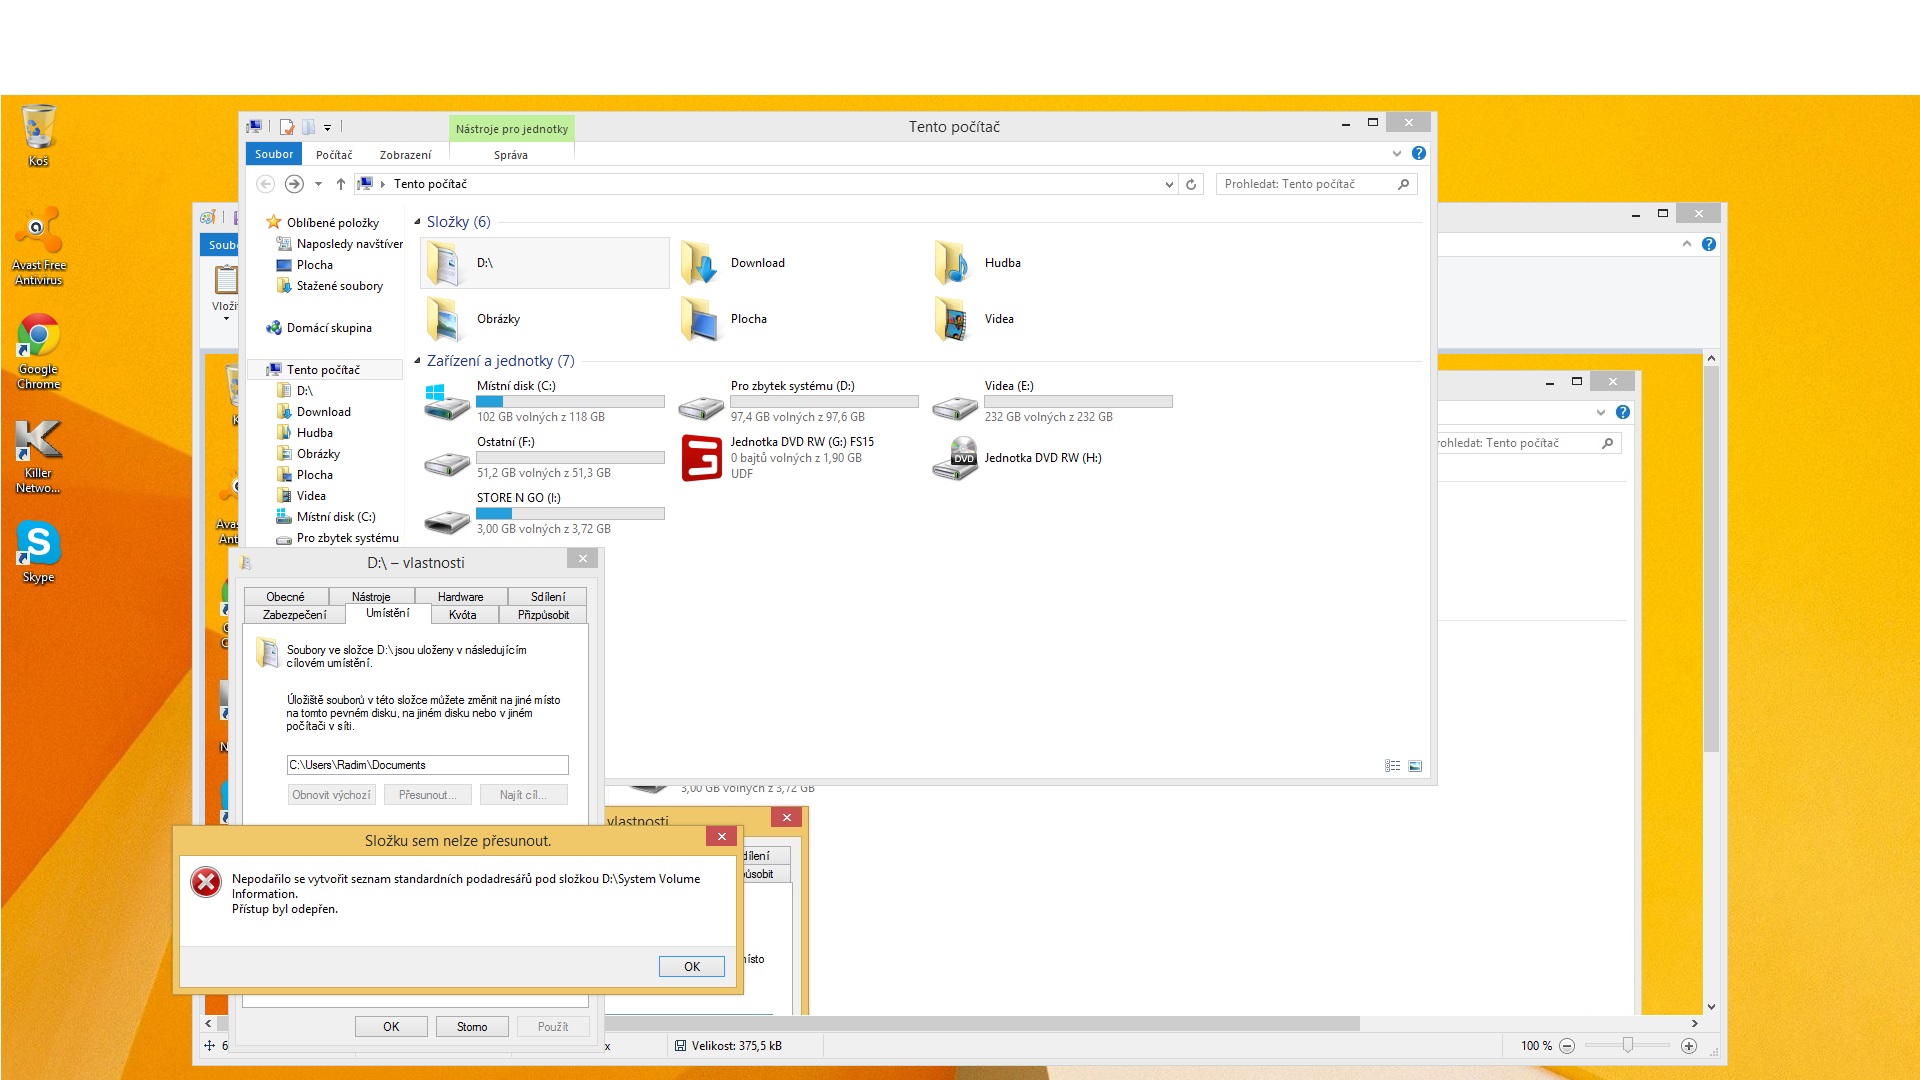Expand the ribbon with the chevron arrow
Screen dimensions: 1920x1080
pos(1397,153)
